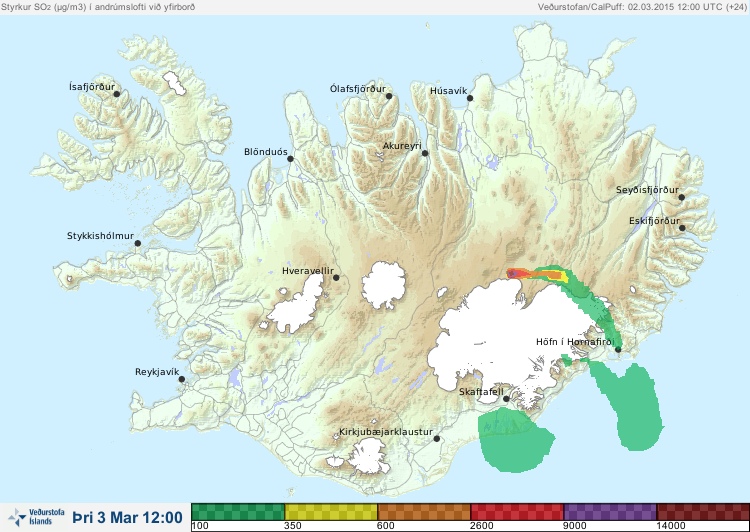Click the Seyðisfjörður label text
Viewport: 750px width, 532px height.
pos(647,190)
